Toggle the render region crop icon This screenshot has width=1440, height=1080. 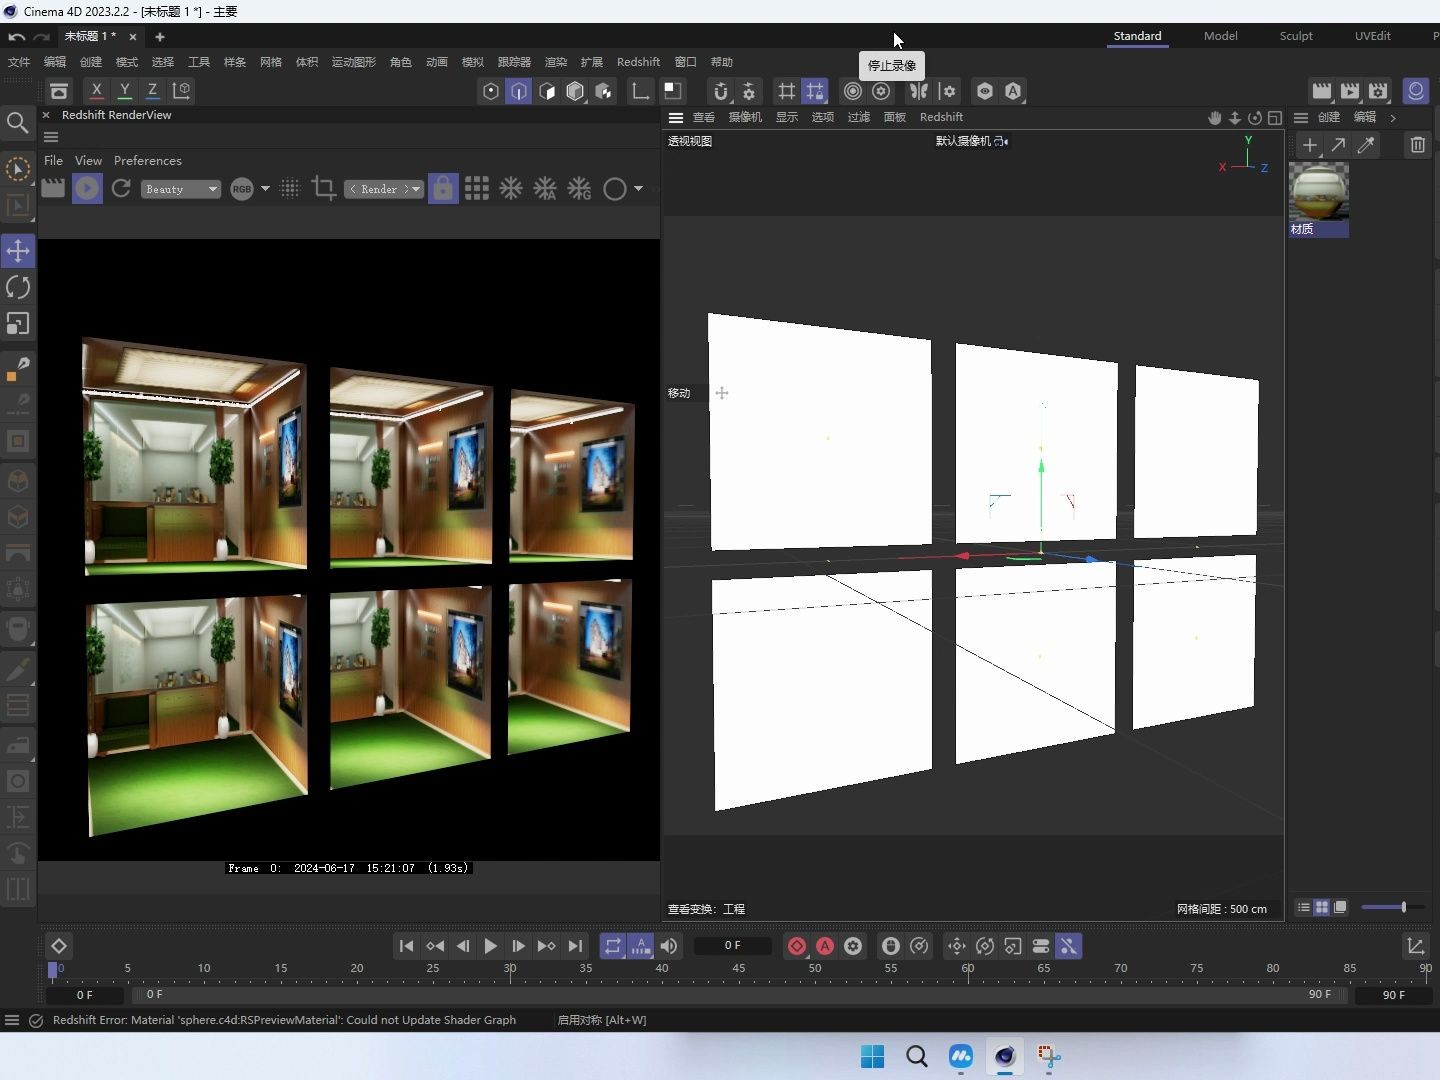coord(323,188)
